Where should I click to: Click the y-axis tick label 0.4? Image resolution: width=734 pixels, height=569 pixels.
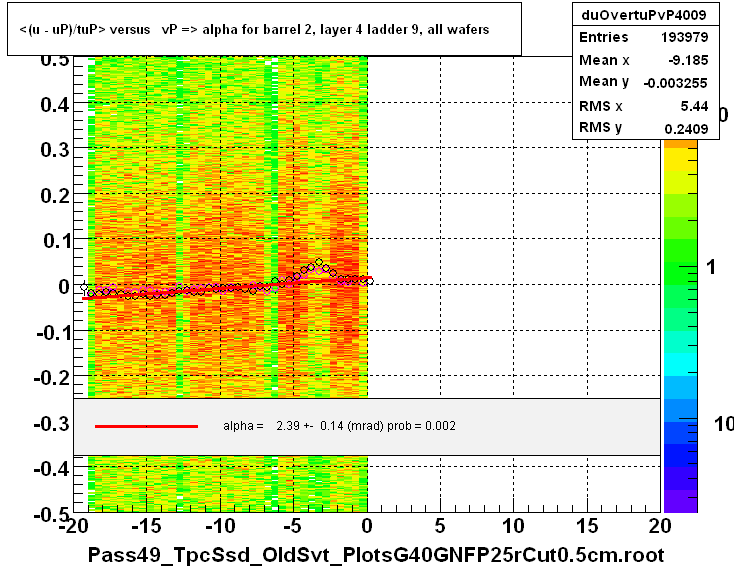[x=55, y=104]
